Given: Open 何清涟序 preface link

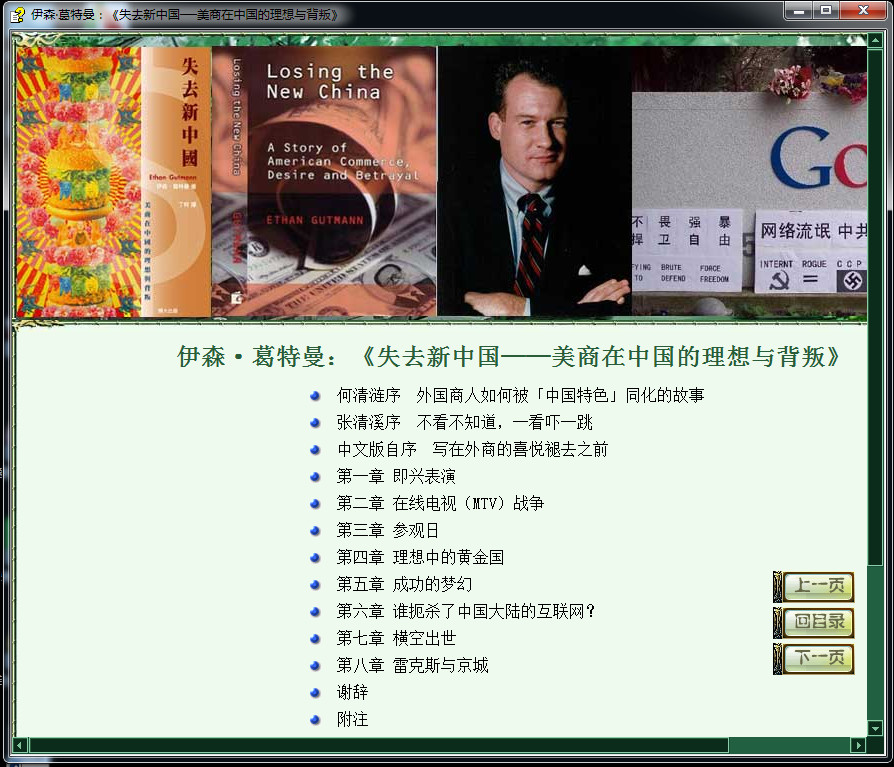Looking at the screenshot, I should coord(520,395).
